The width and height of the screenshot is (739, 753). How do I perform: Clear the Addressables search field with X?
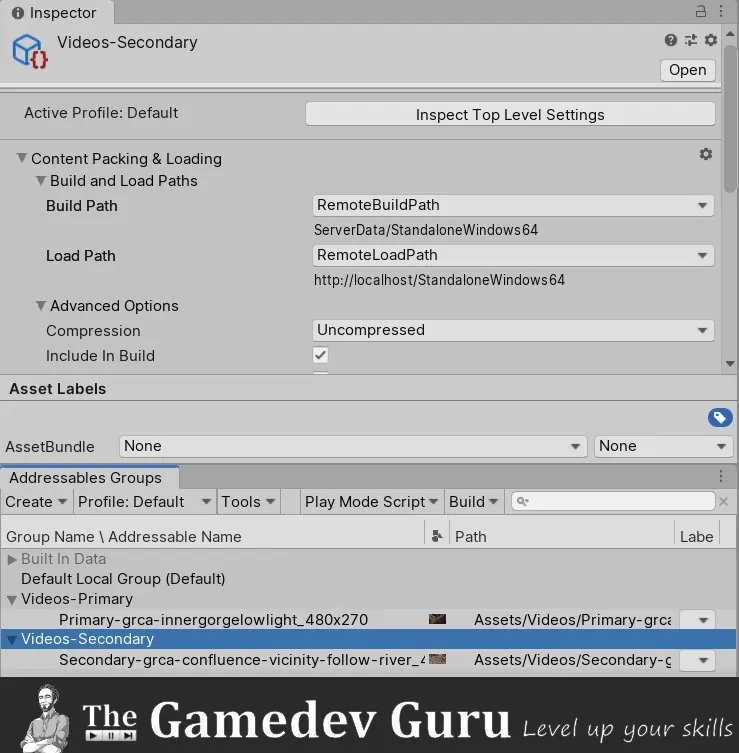723,502
